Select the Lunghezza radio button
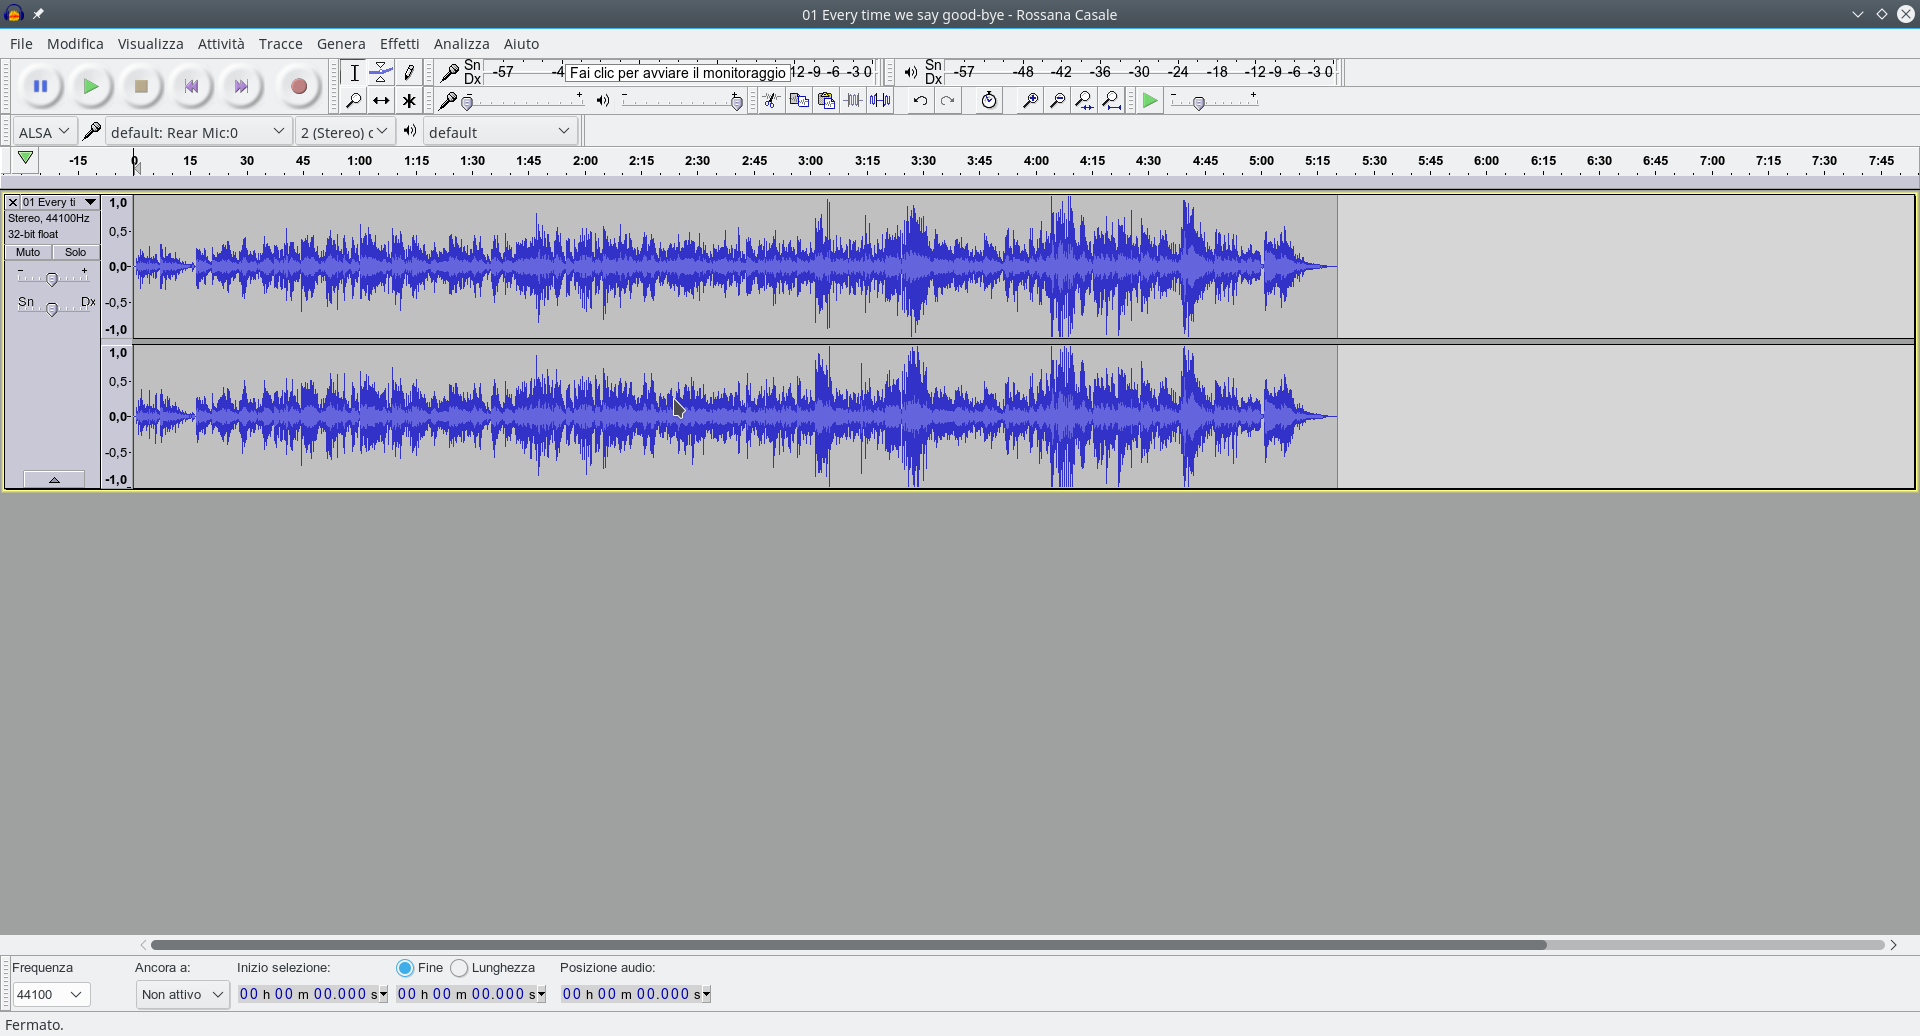This screenshot has height=1036, width=1920. (x=459, y=968)
